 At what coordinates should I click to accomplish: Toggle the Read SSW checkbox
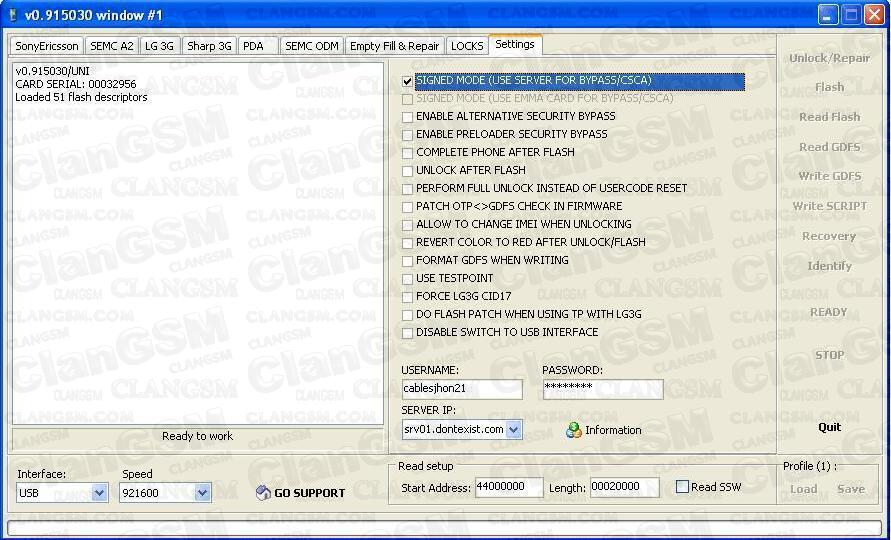[x=682, y=487]
